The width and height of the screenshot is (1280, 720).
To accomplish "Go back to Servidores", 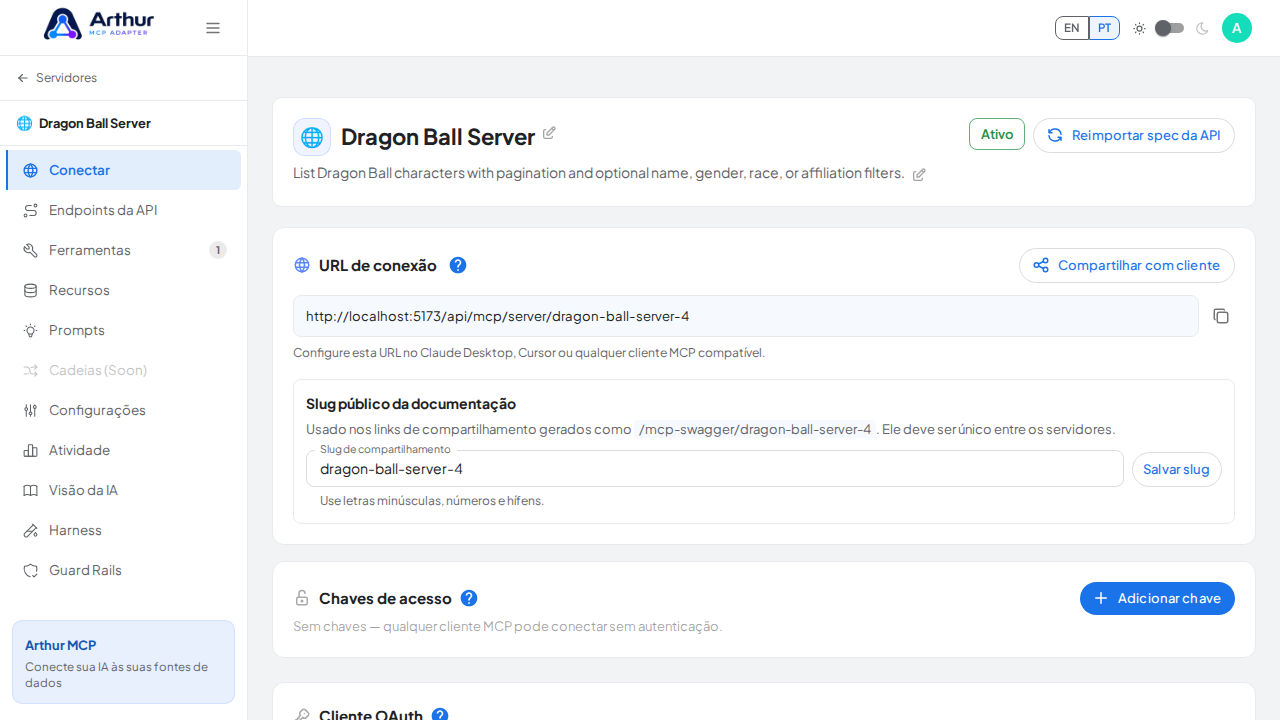I will point(57,78).
